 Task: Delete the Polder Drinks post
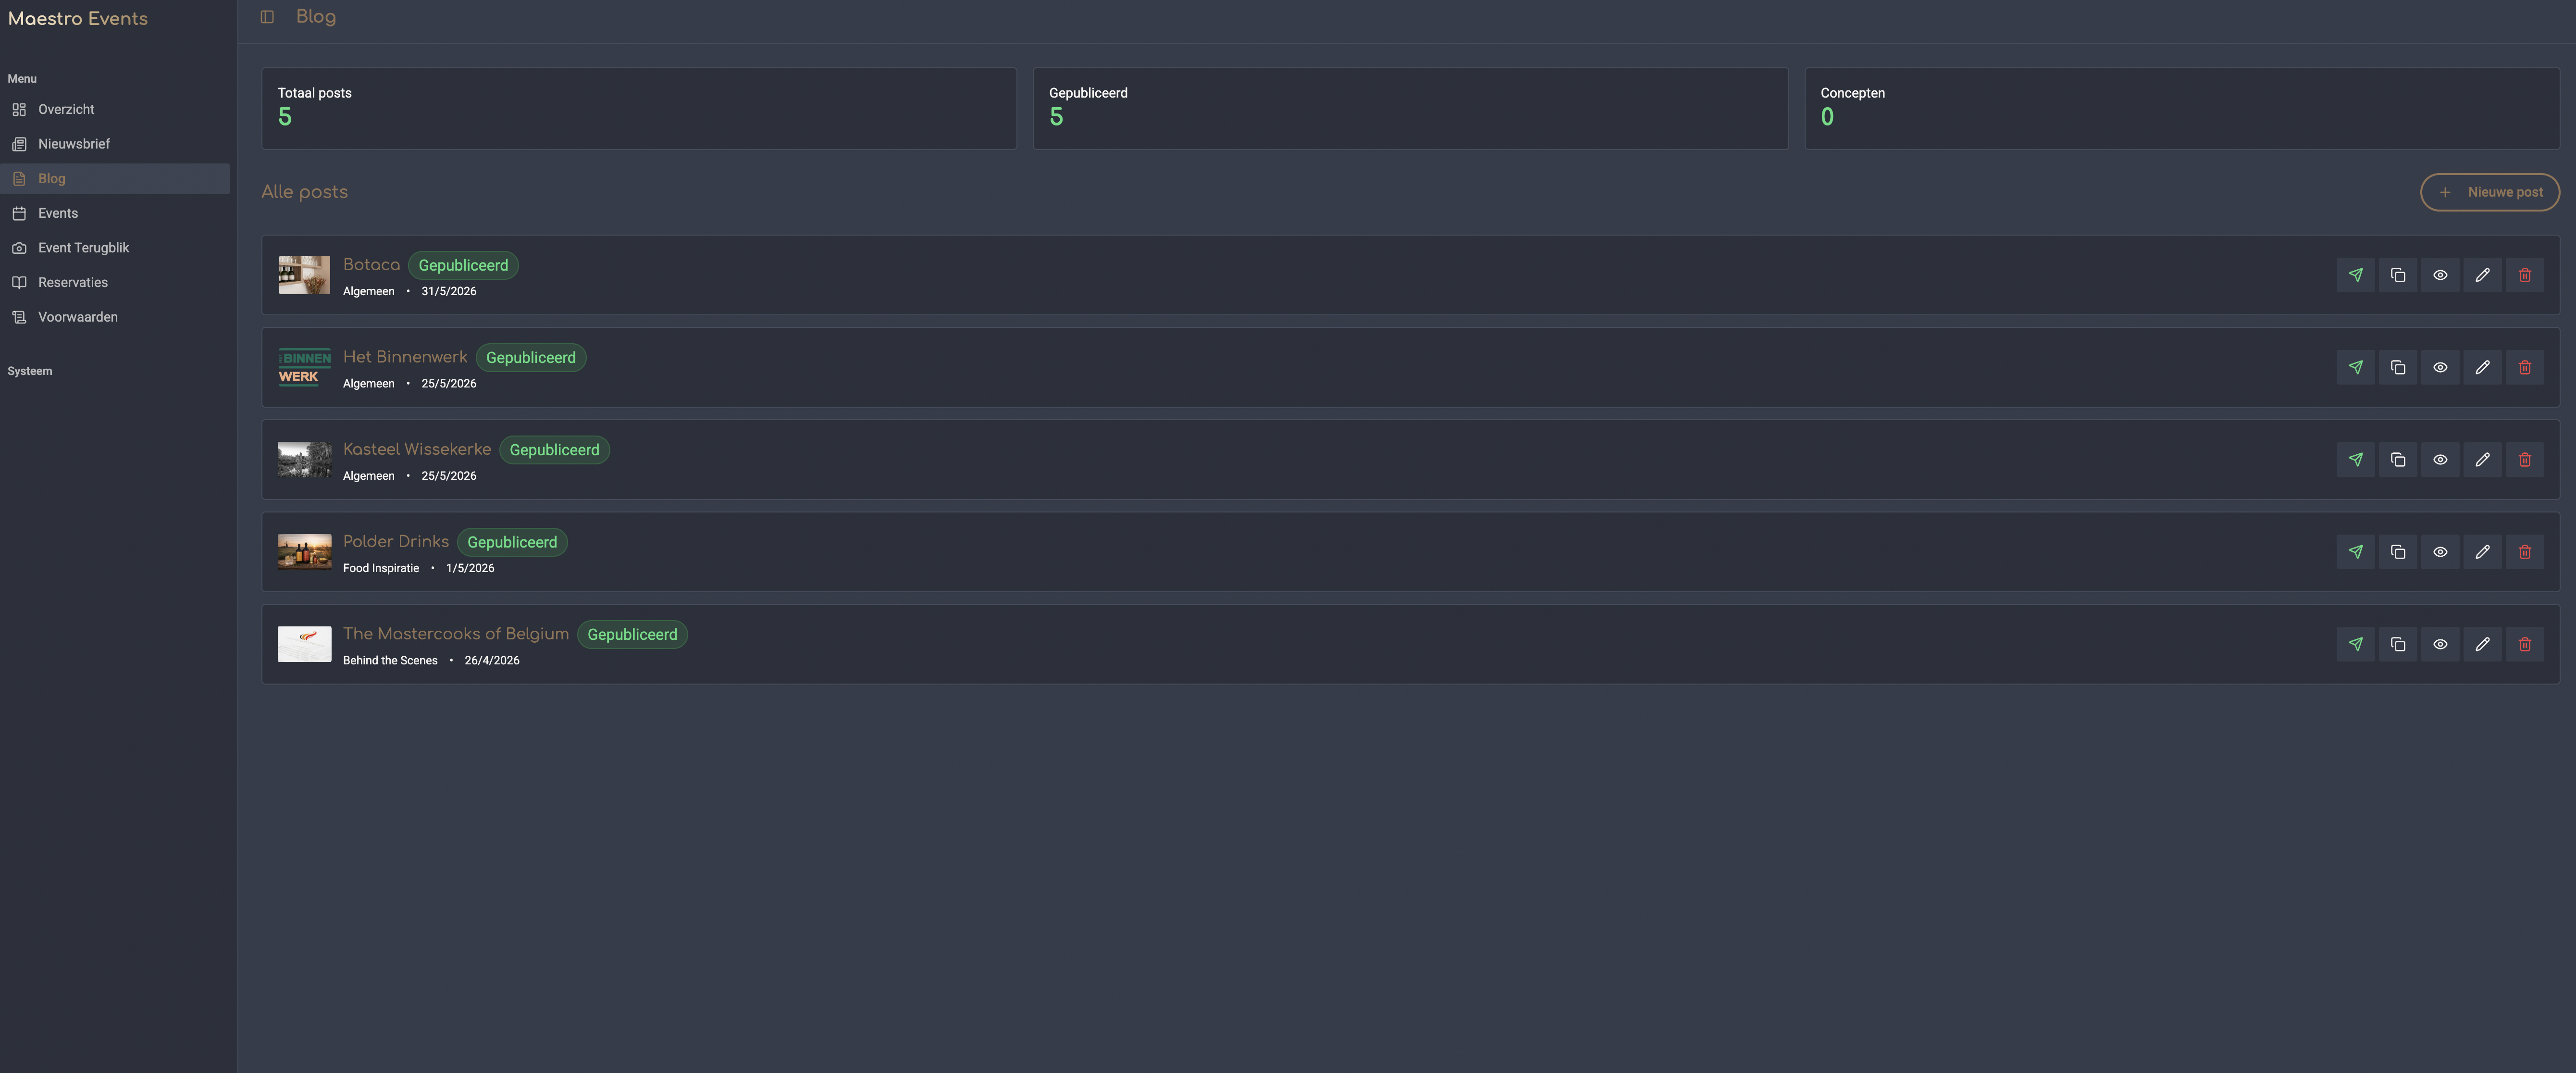coord(2524,552)
